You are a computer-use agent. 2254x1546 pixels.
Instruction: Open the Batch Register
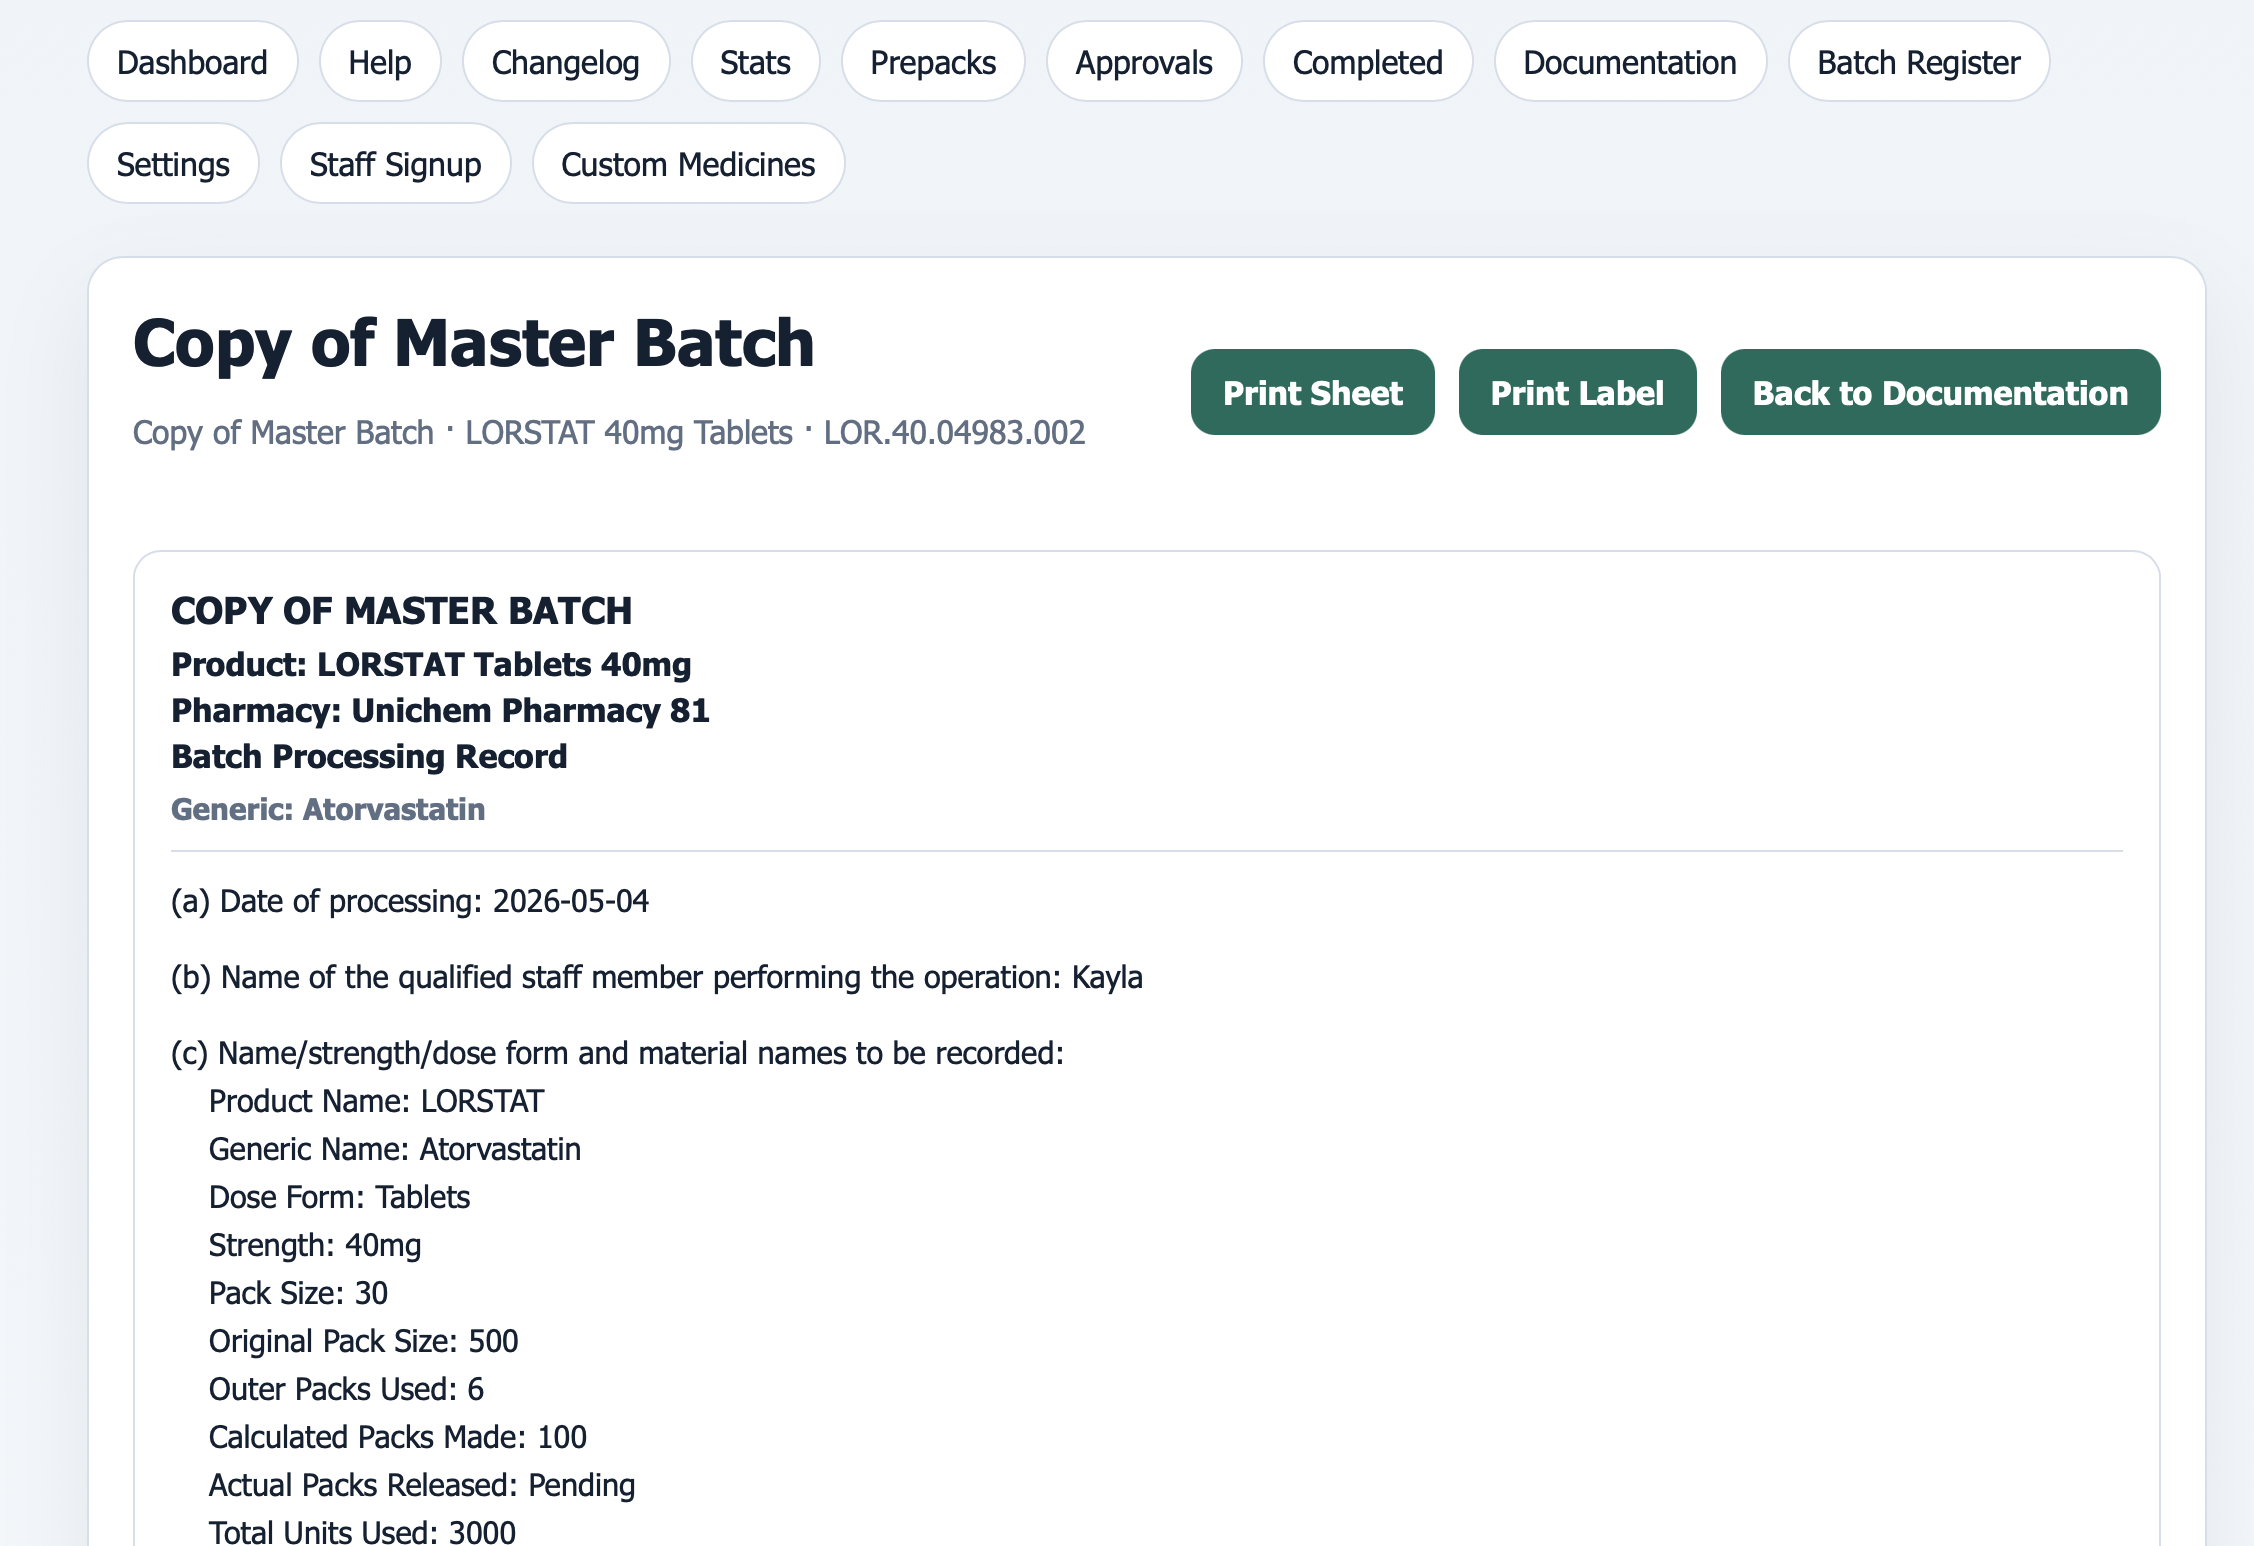1919,62
